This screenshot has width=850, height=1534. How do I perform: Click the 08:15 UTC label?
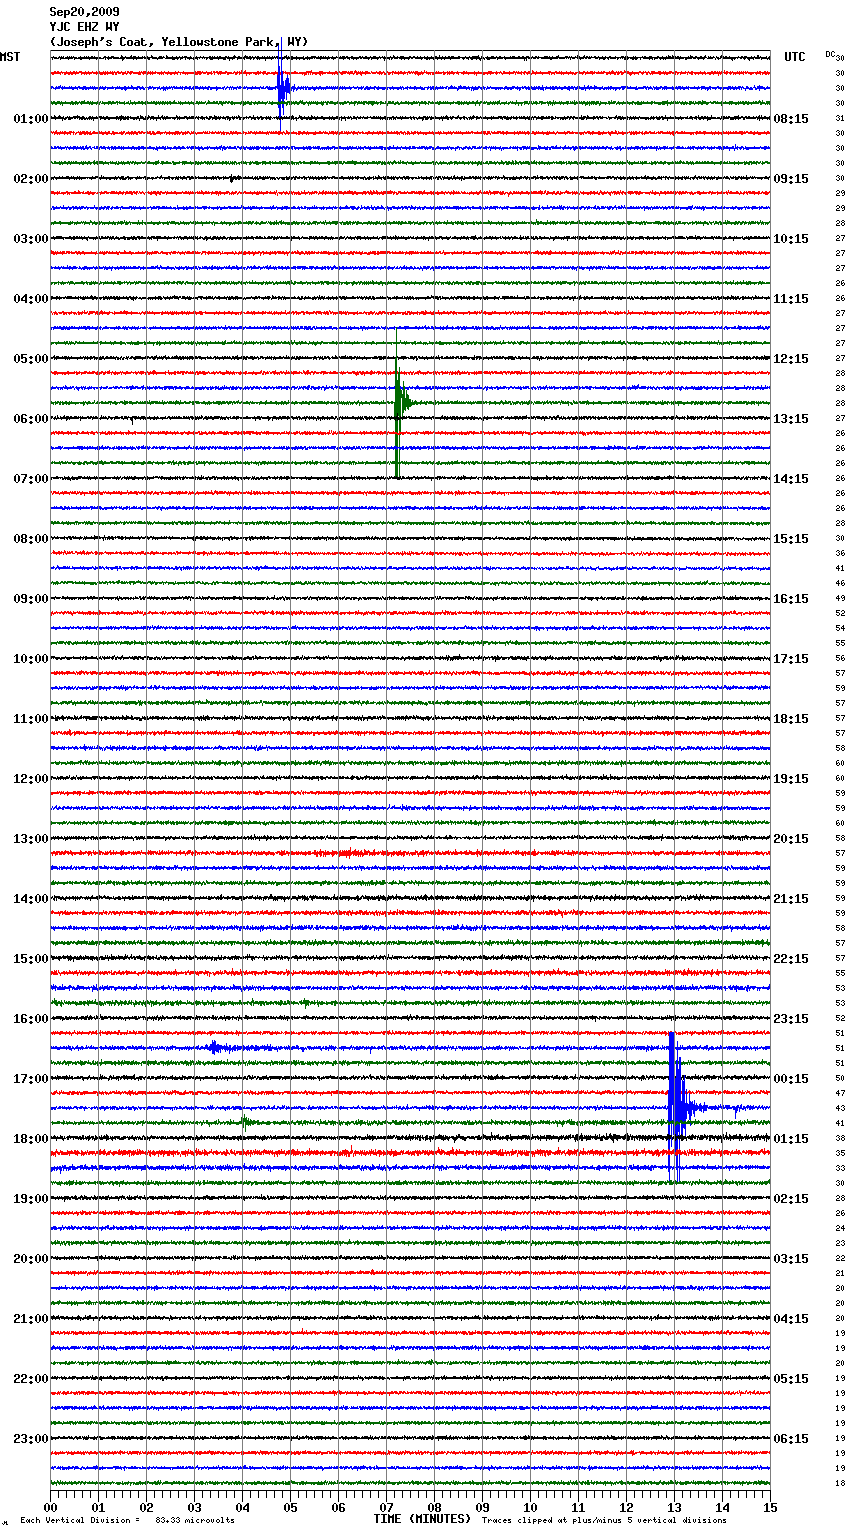(x=791, y=119)
